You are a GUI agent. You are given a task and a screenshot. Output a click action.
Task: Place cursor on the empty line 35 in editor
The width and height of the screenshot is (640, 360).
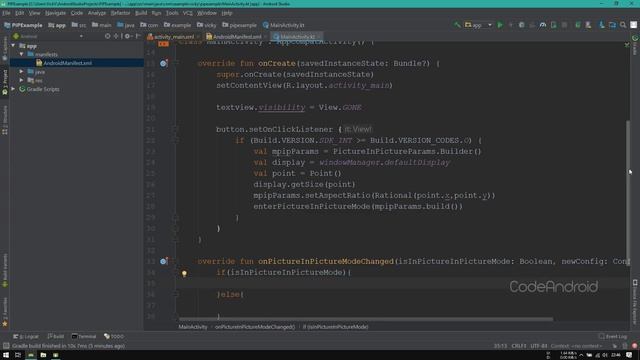point(402,283)
